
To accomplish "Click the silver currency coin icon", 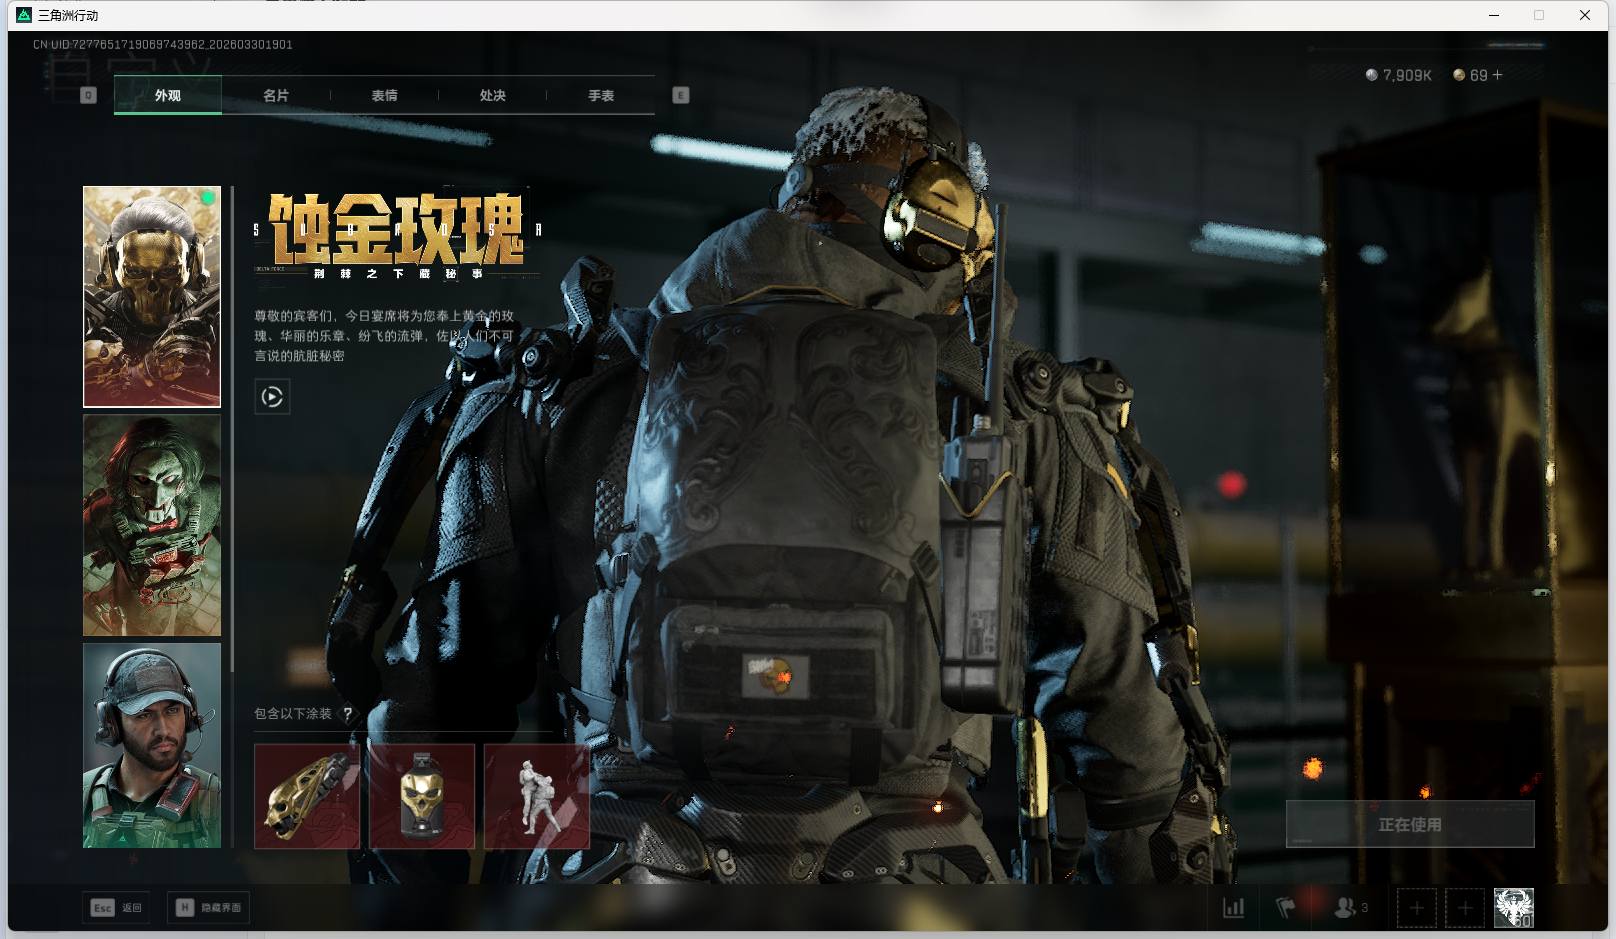I will tap(1372, 75).
